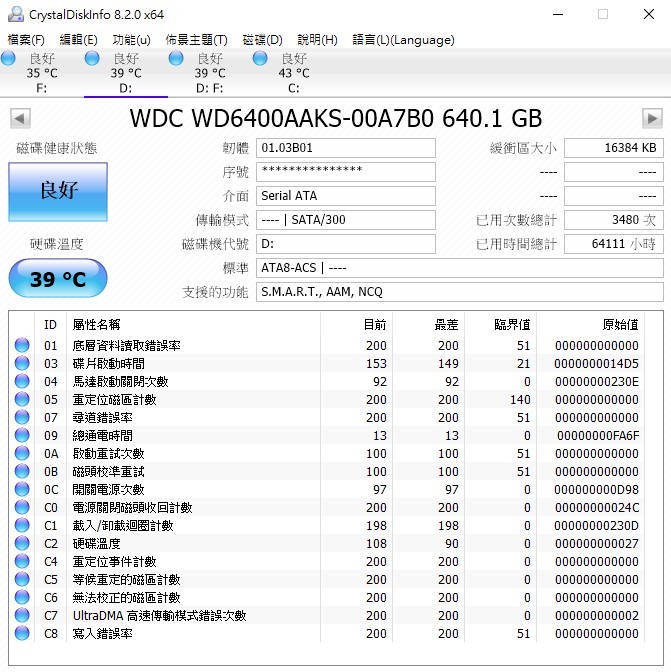The height and width of the screenshot is (672, 671).
Task: Open the 磁碟(D) menu
Action: 263,40
